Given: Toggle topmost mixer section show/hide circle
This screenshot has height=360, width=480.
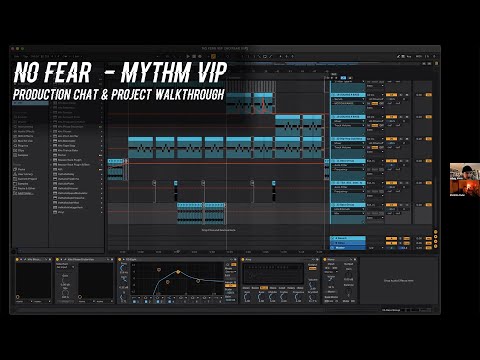Looking at the screenshot, I should (435, 232).
